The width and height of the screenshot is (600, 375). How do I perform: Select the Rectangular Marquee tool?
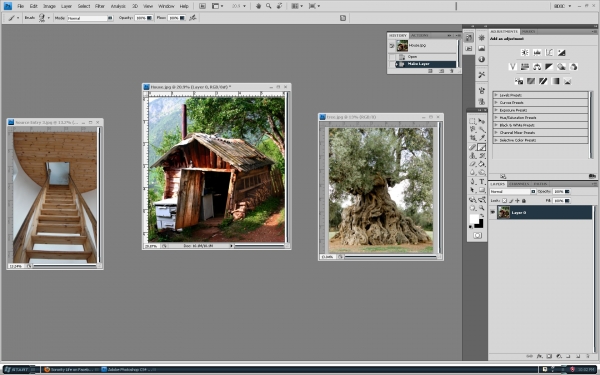coord(473,121)
